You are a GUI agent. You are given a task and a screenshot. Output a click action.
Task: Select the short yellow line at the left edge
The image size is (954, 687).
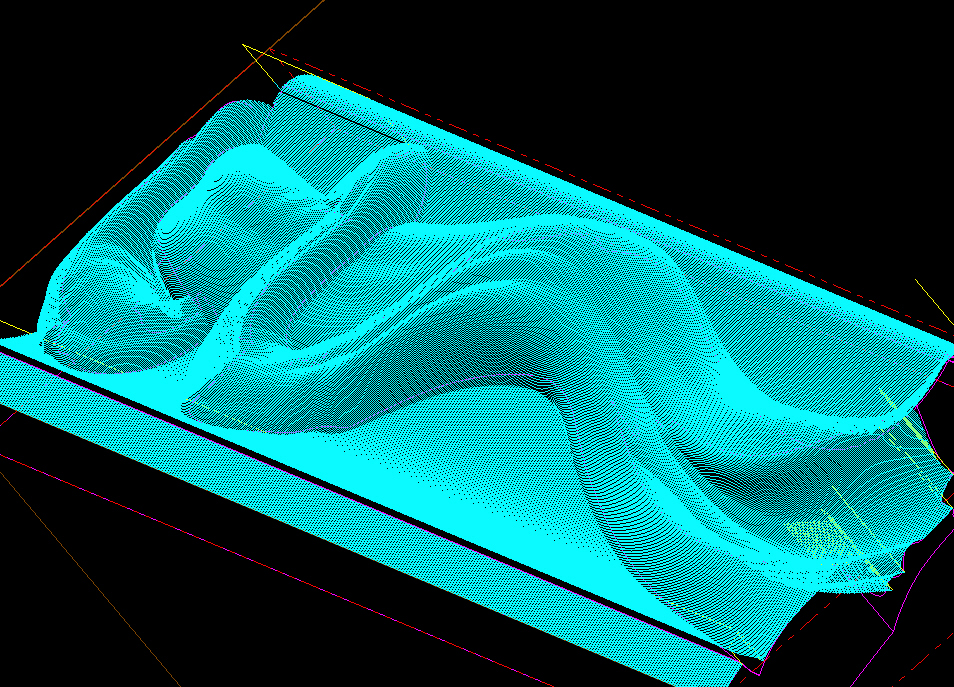(x=15, y=327)
